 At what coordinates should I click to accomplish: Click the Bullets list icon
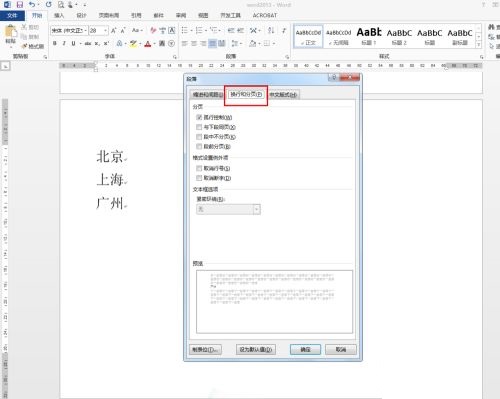tap(185, 31)
